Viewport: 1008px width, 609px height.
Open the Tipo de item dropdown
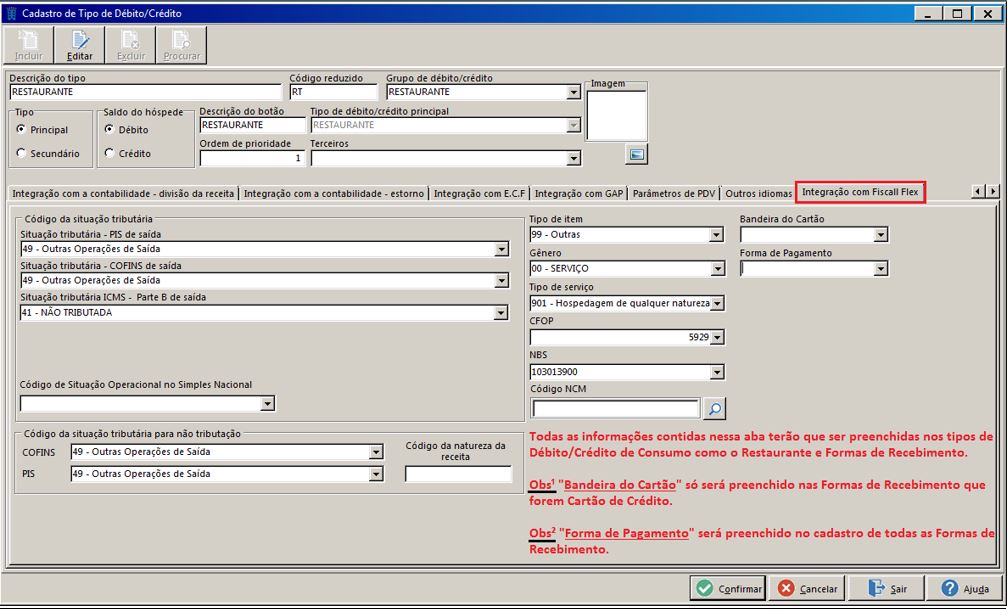717,235
